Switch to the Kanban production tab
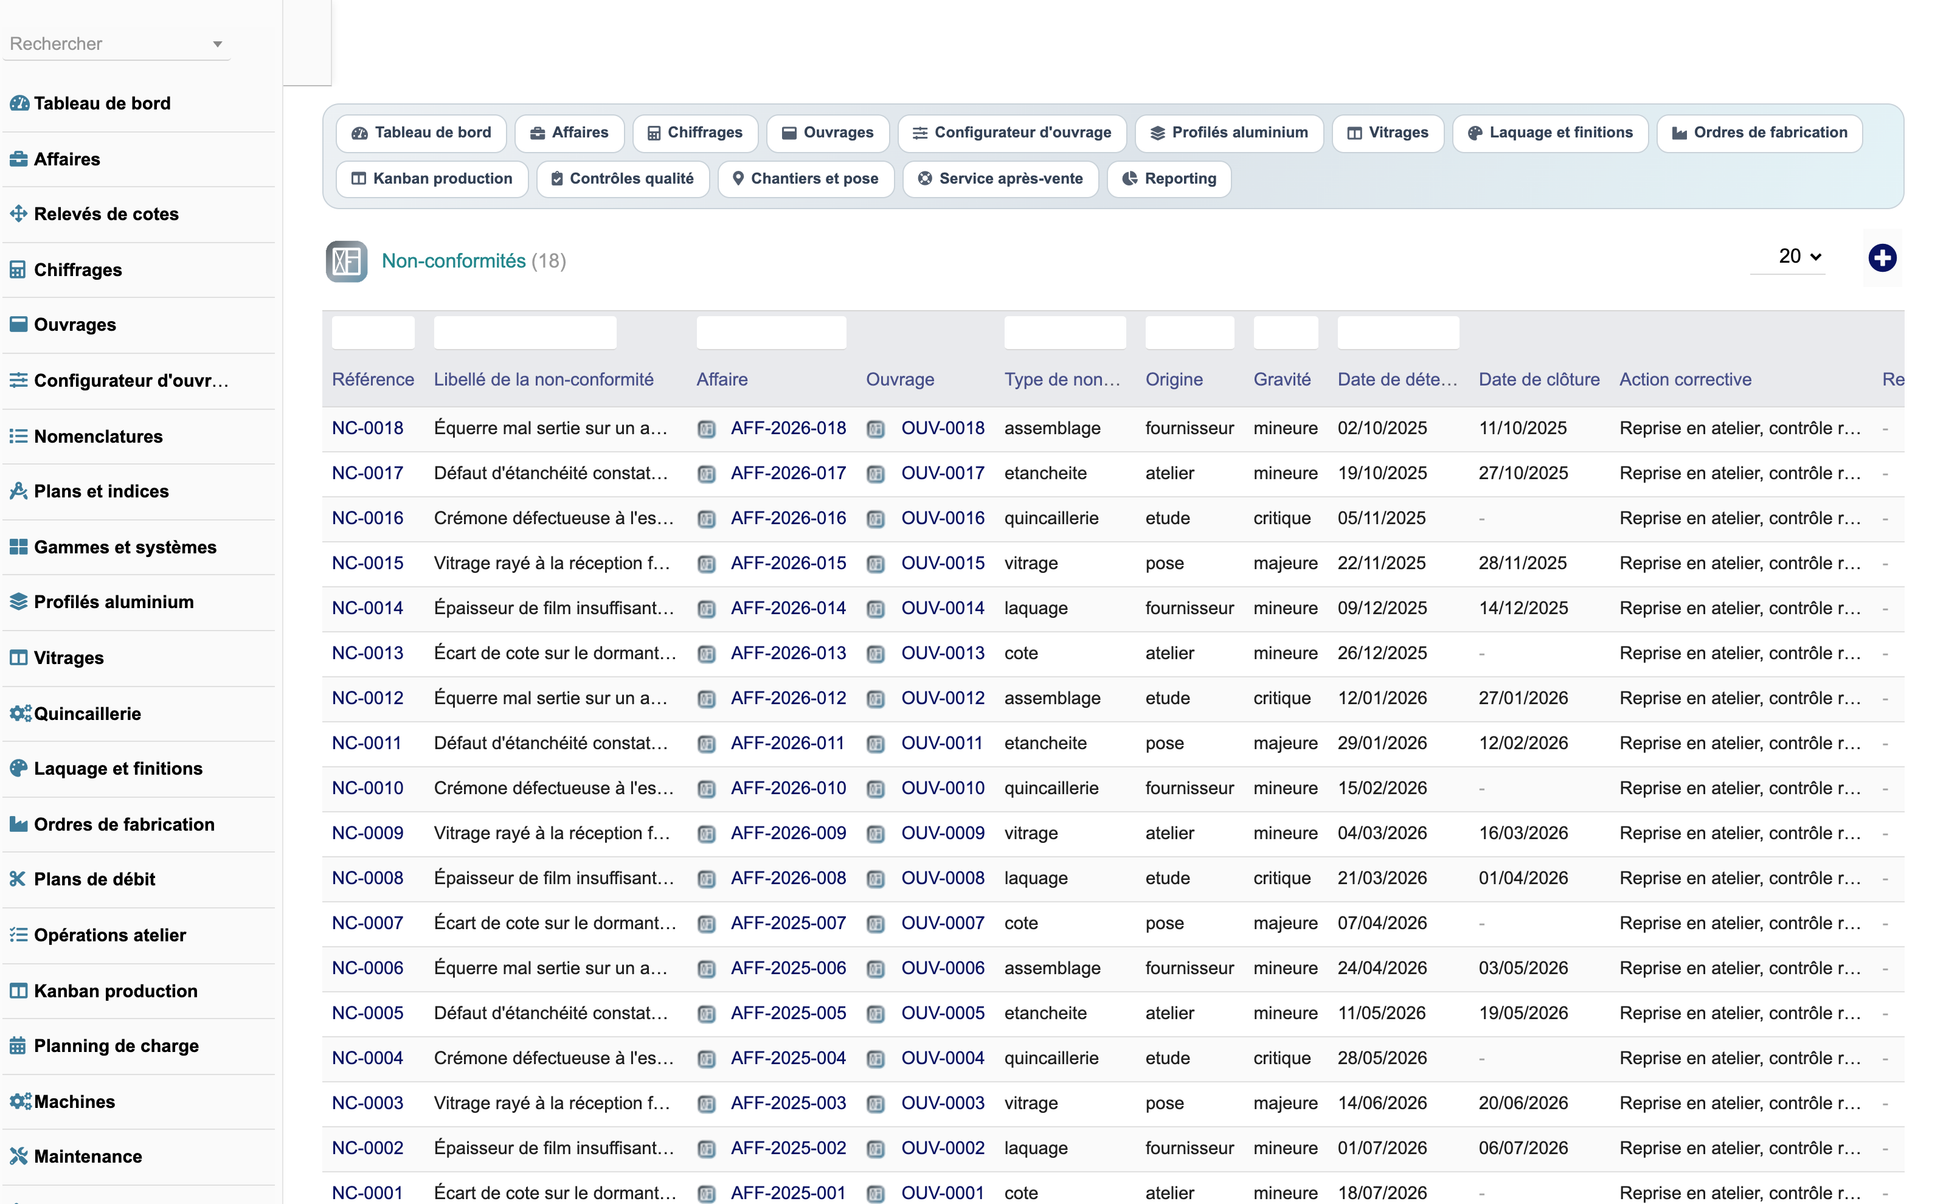 point(432,179)
